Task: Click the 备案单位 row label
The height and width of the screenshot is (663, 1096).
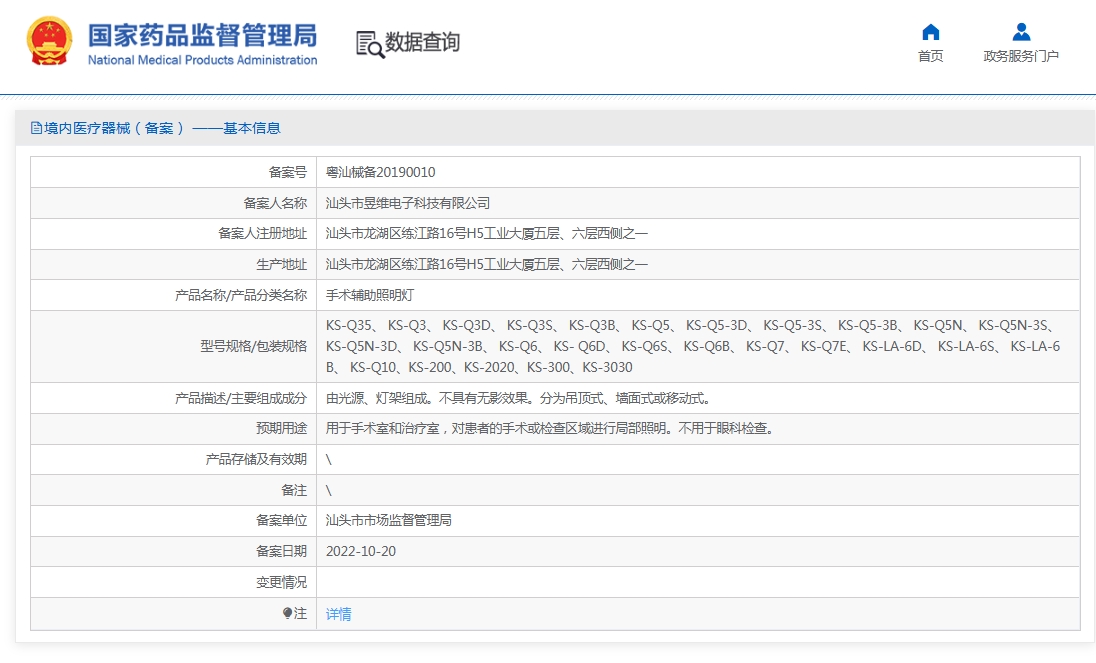Action: pos(281,520)
